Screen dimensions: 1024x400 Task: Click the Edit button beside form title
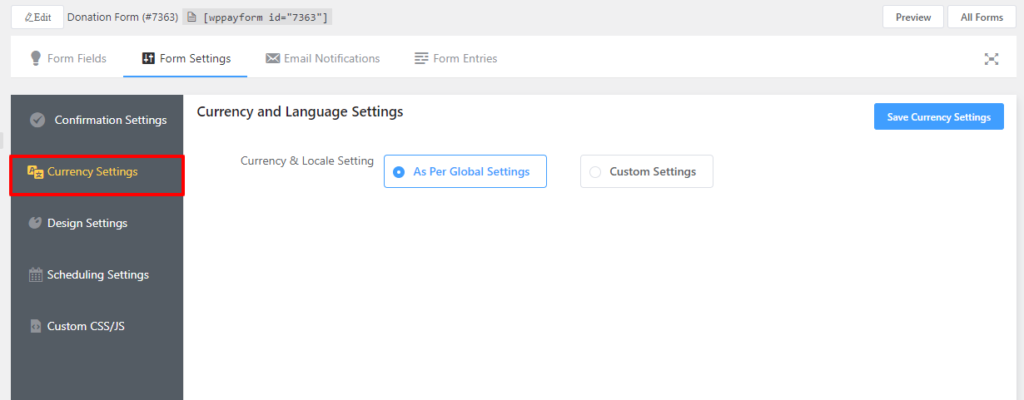coord(37,17)
